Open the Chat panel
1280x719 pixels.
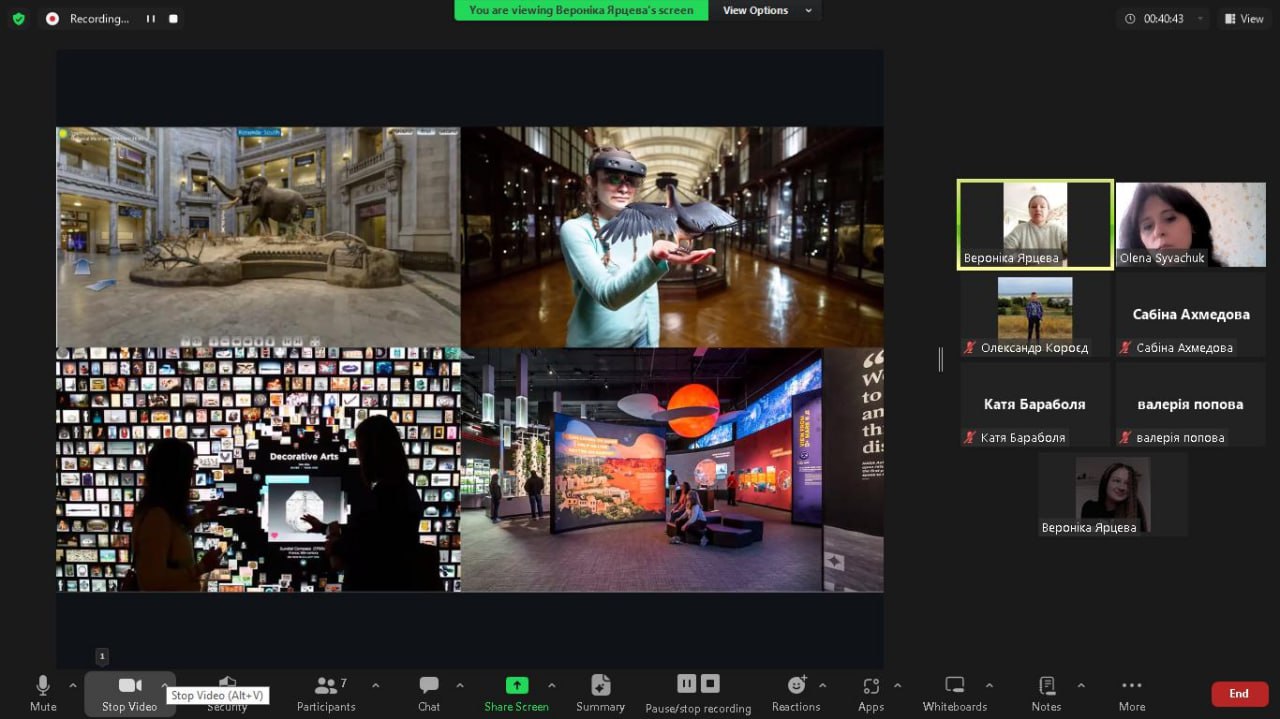[x=429, y=693]
